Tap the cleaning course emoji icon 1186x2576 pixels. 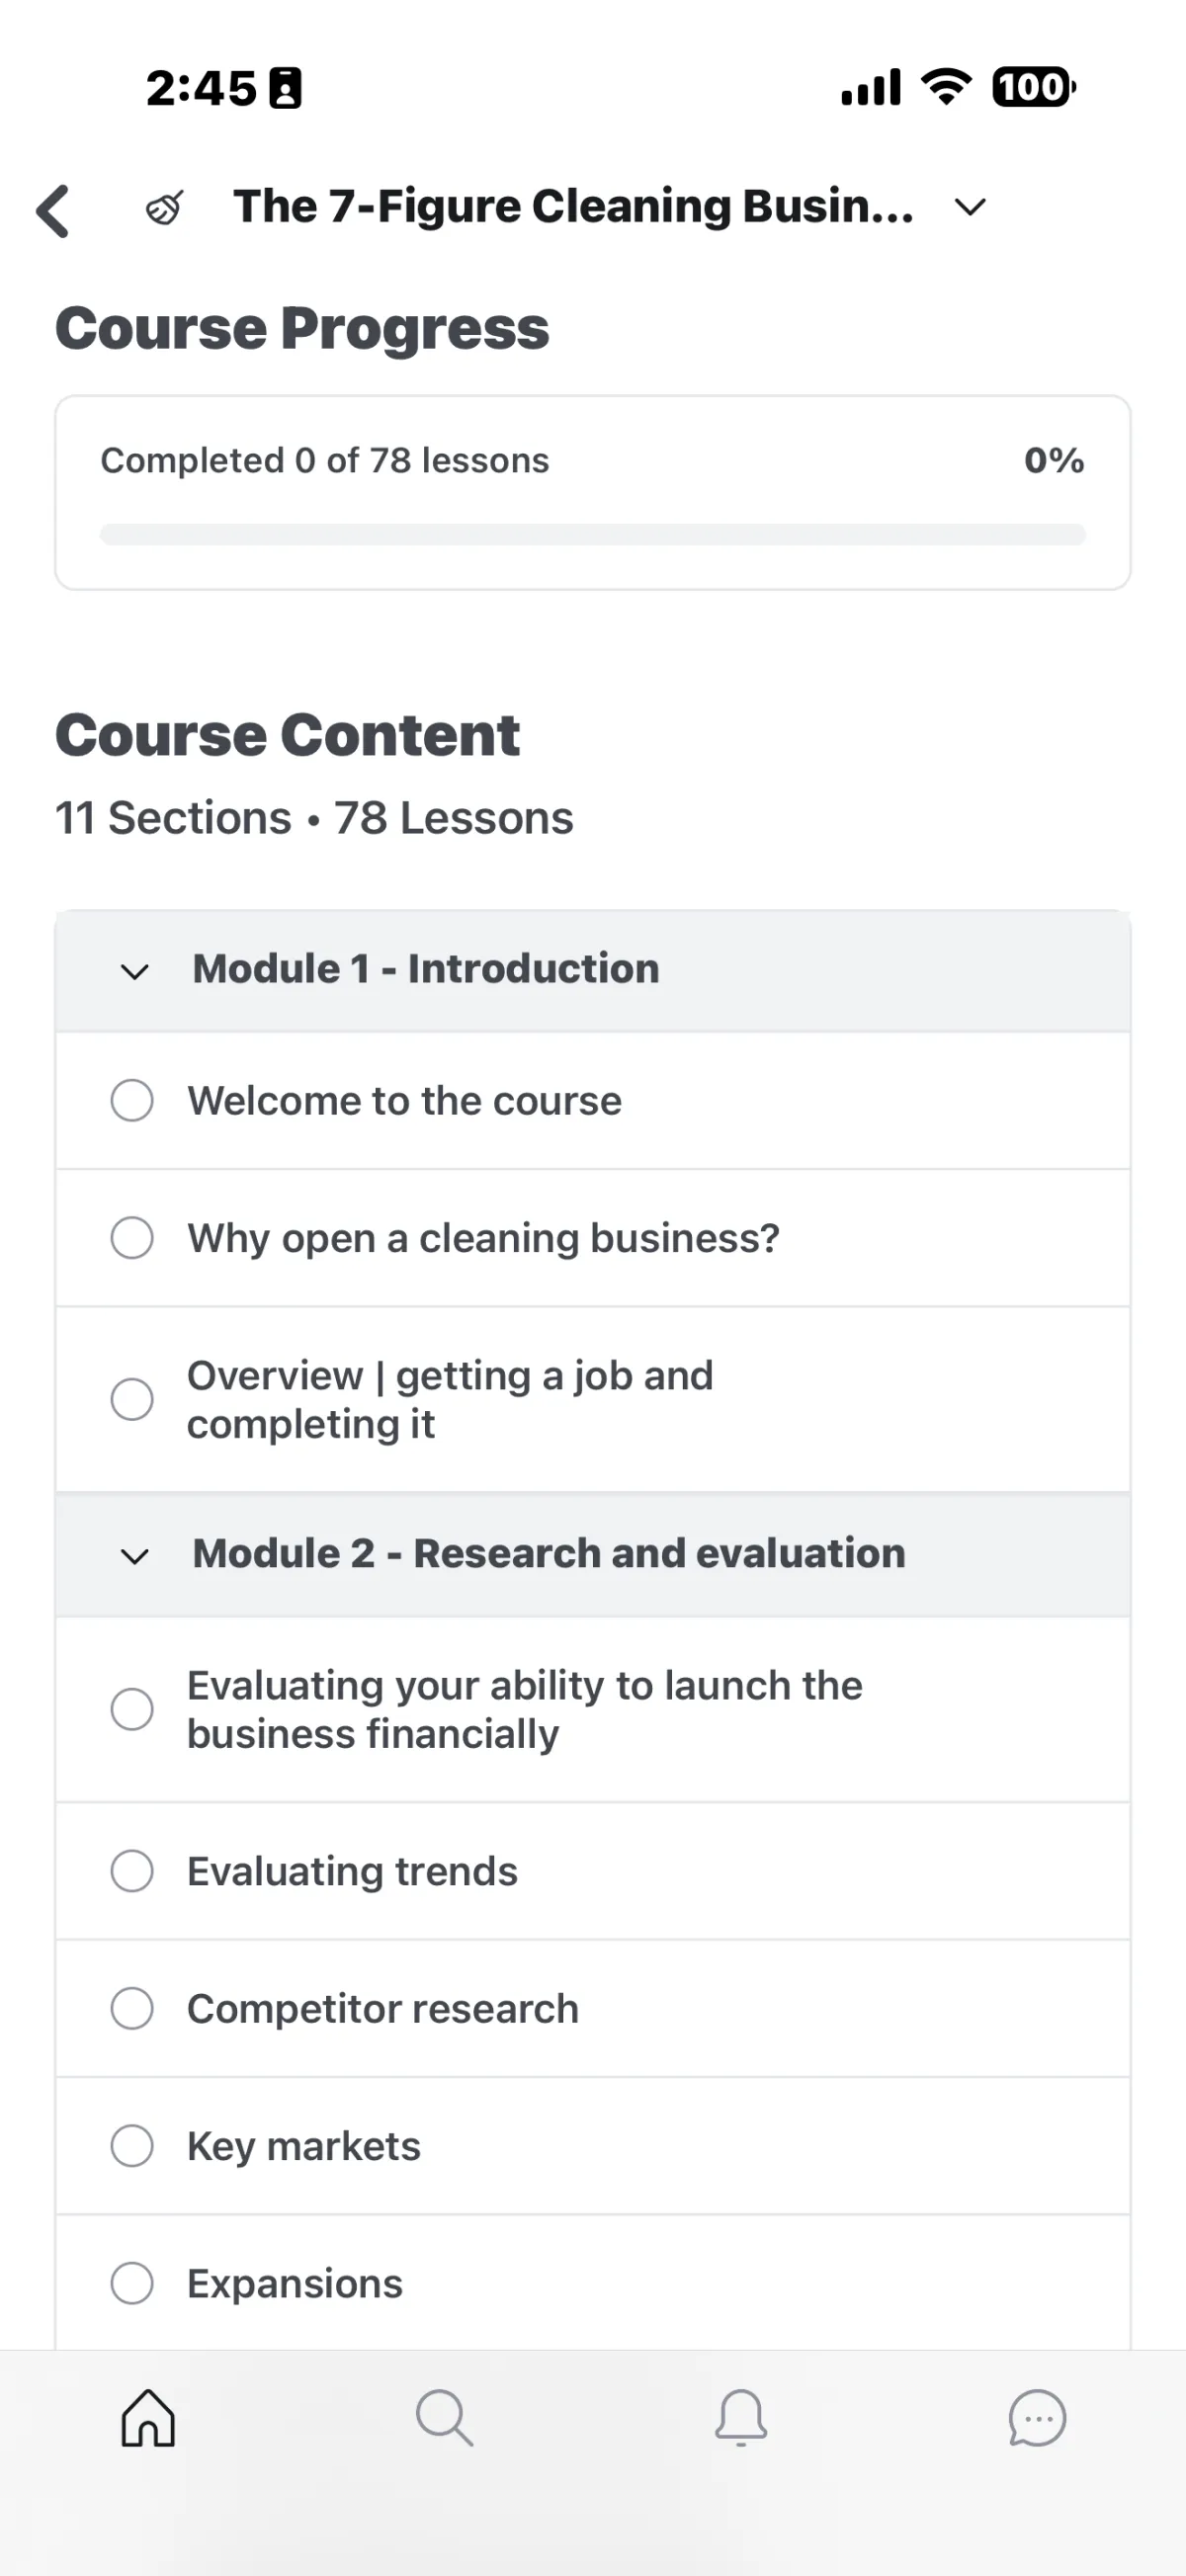[165, 208]
